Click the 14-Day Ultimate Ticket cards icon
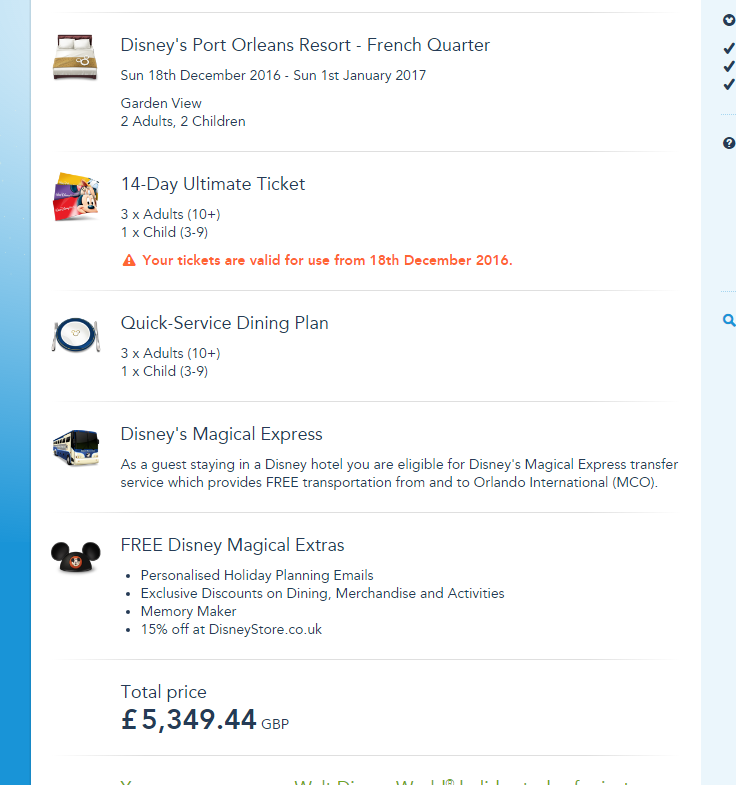Image resolution: width=736 pixels, height=785 pixels. click(x=76, y=196)
